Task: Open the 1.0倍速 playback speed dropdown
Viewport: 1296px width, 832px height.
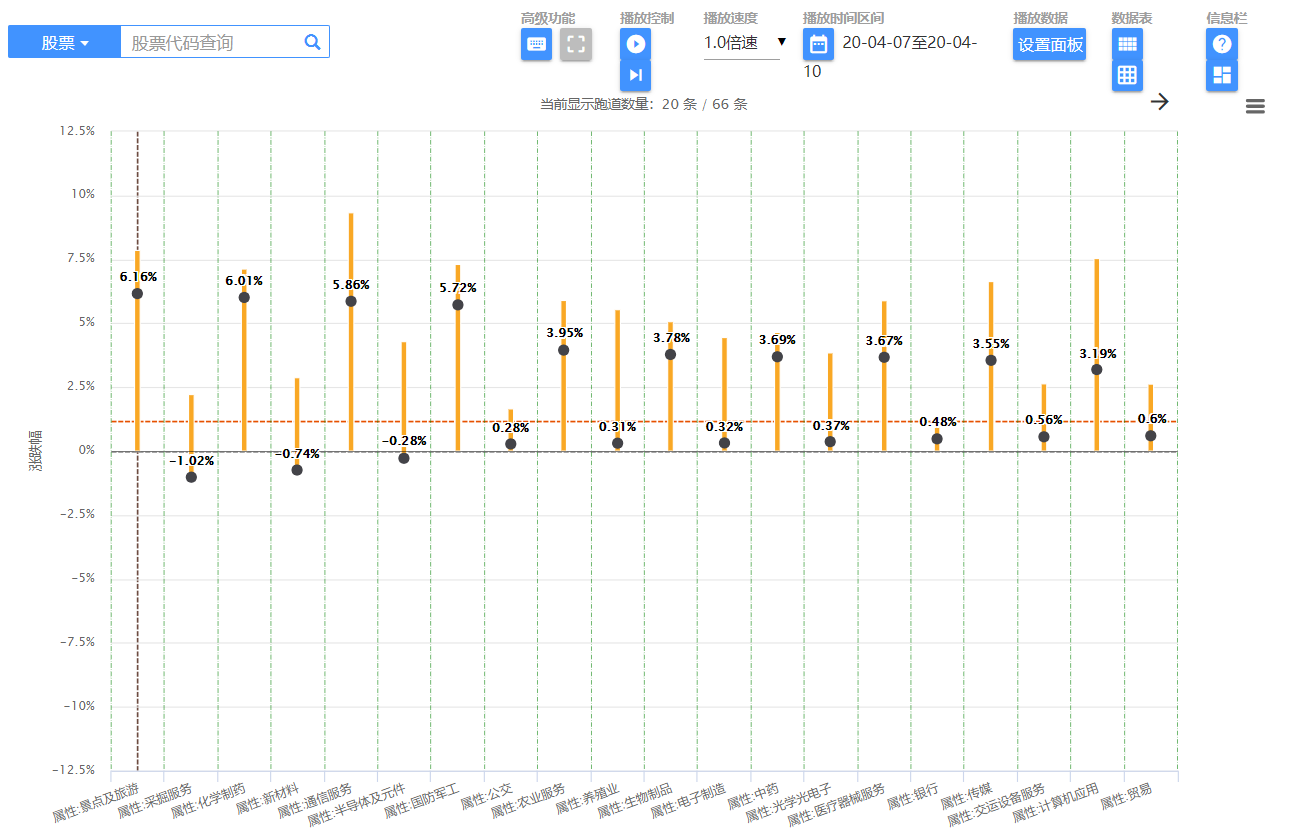Action: pos(744,43)
